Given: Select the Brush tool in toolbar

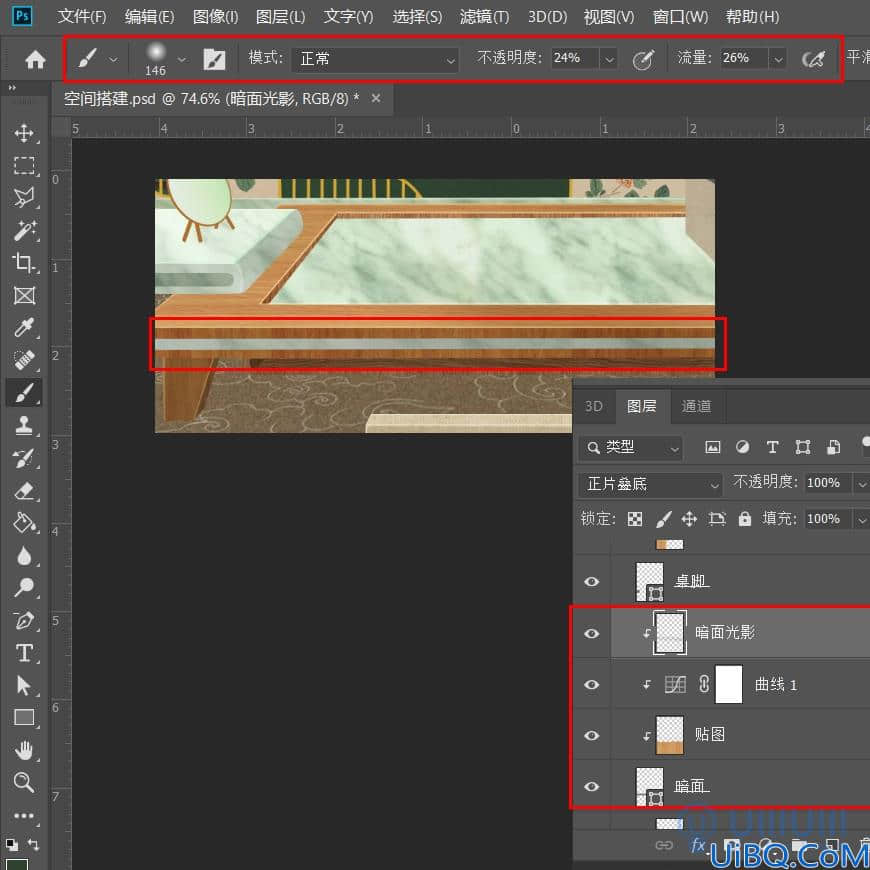Looking at the screenshot, I should pos(24,393).
